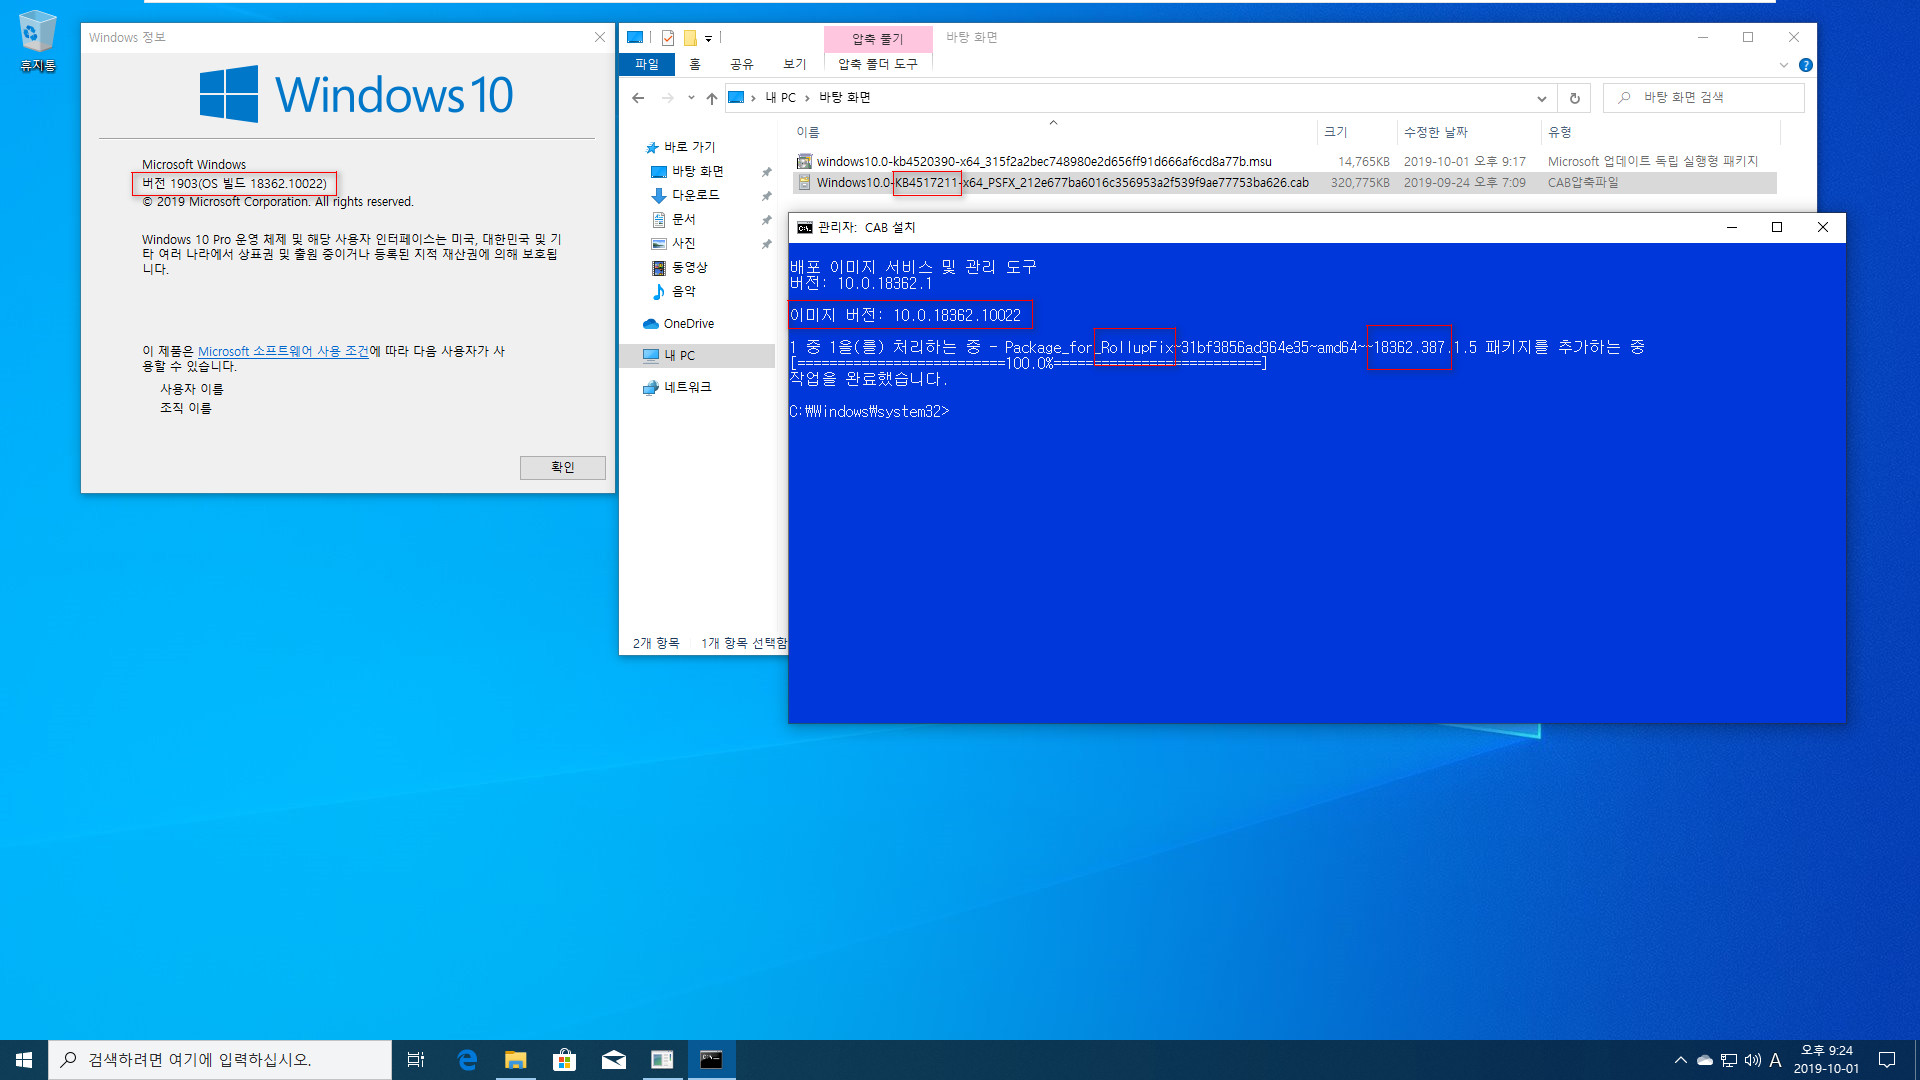Open the network tray icon

pos(1729,1060)
